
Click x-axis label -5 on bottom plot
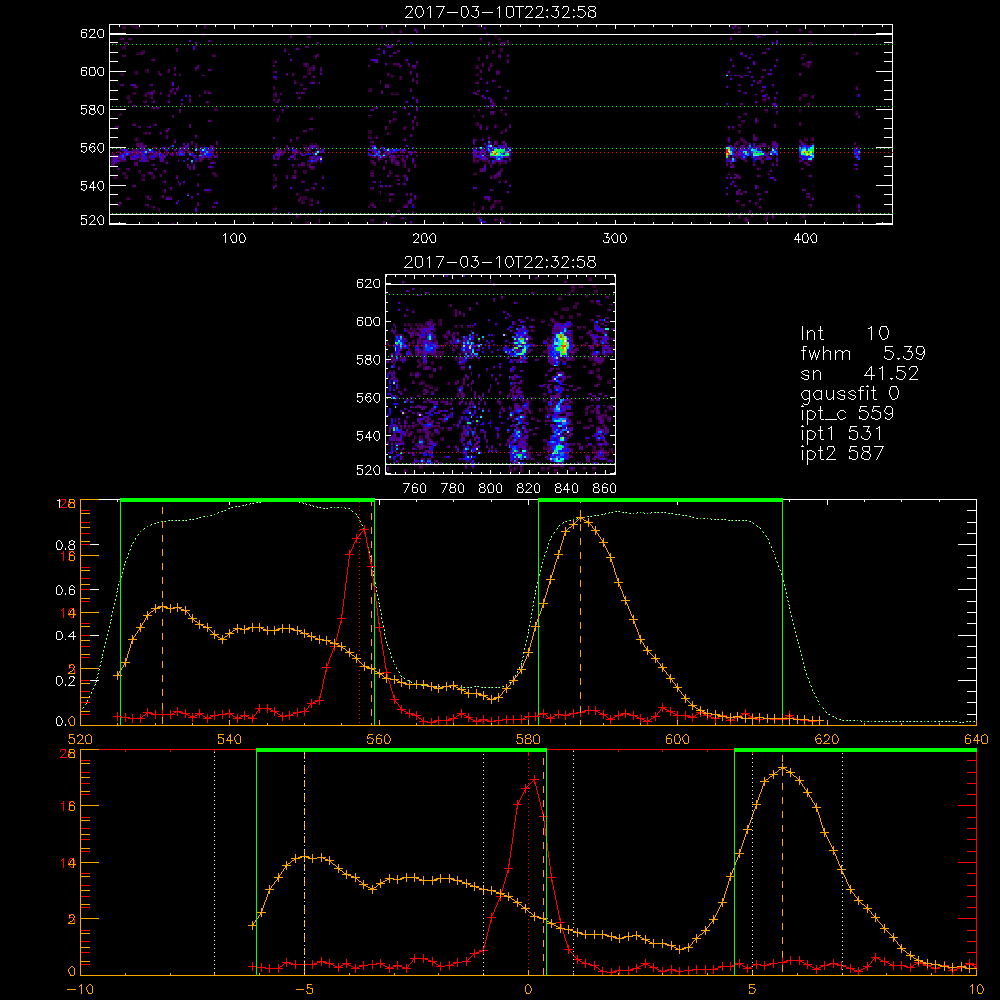[304, 990]
